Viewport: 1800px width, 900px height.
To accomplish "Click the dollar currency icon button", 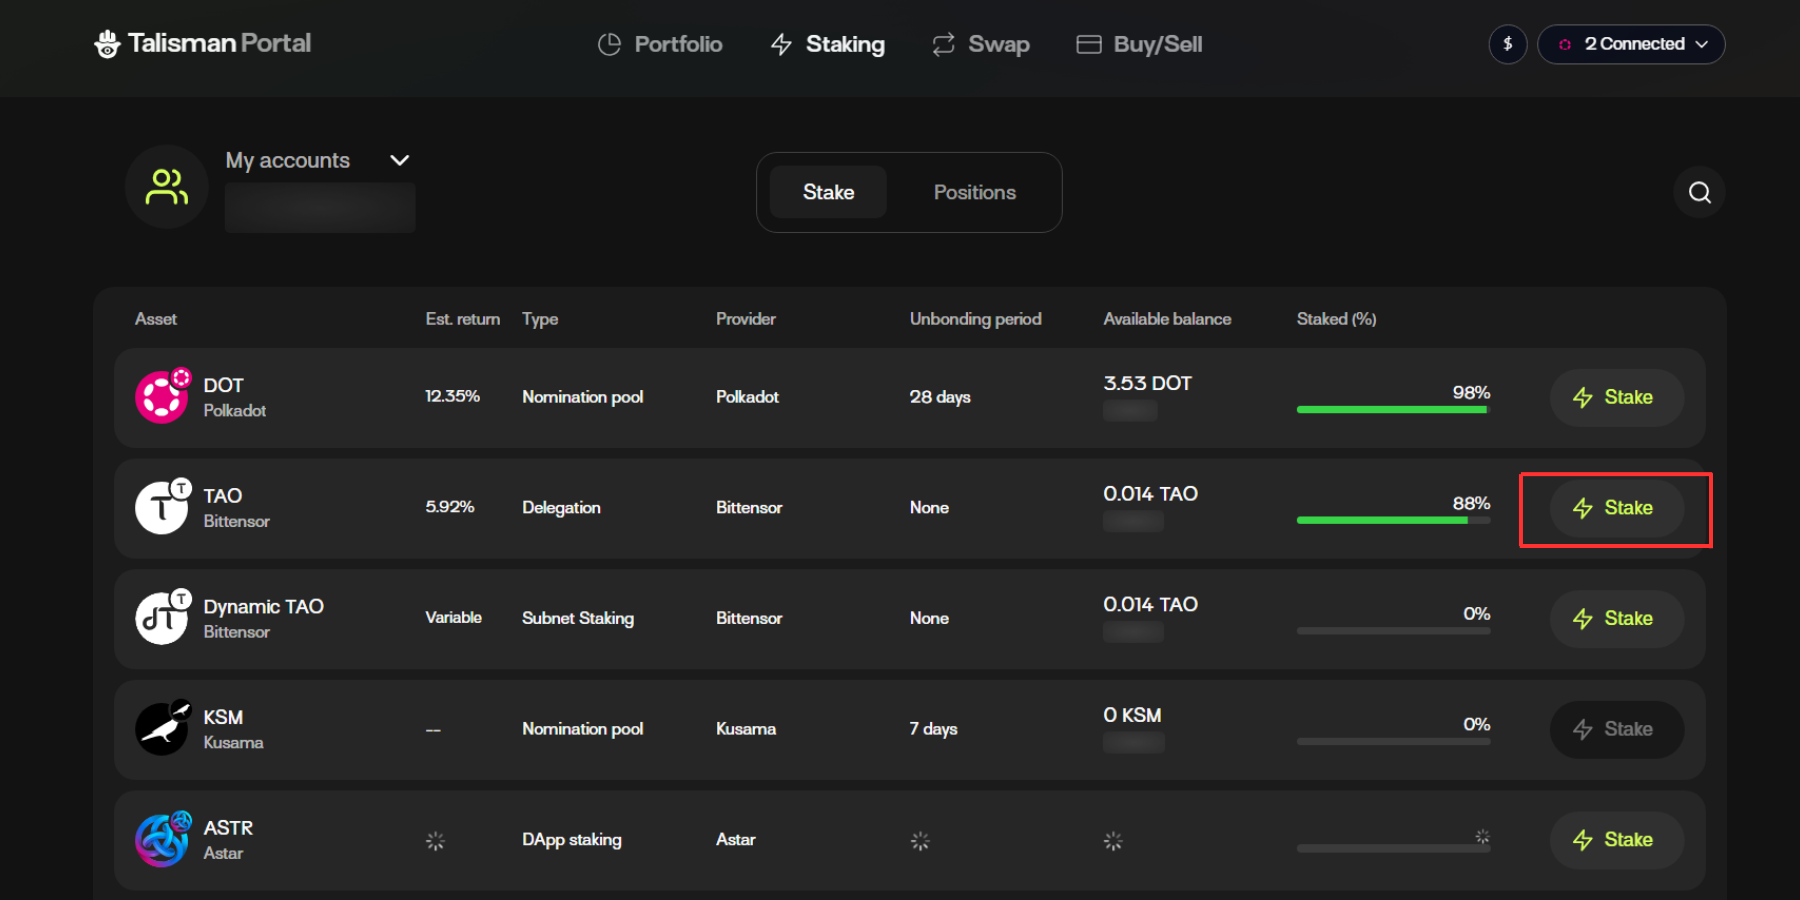I will coord(1507,44).
